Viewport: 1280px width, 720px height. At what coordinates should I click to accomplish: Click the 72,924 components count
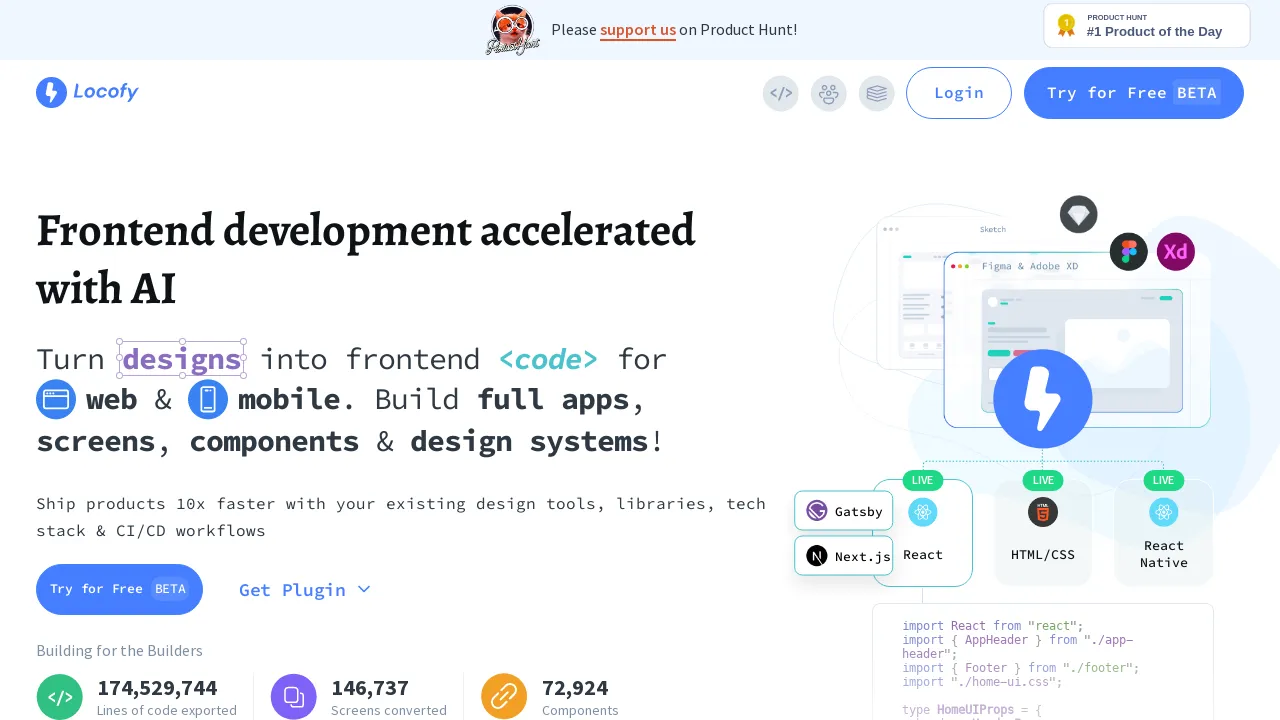tap(575, 688)
